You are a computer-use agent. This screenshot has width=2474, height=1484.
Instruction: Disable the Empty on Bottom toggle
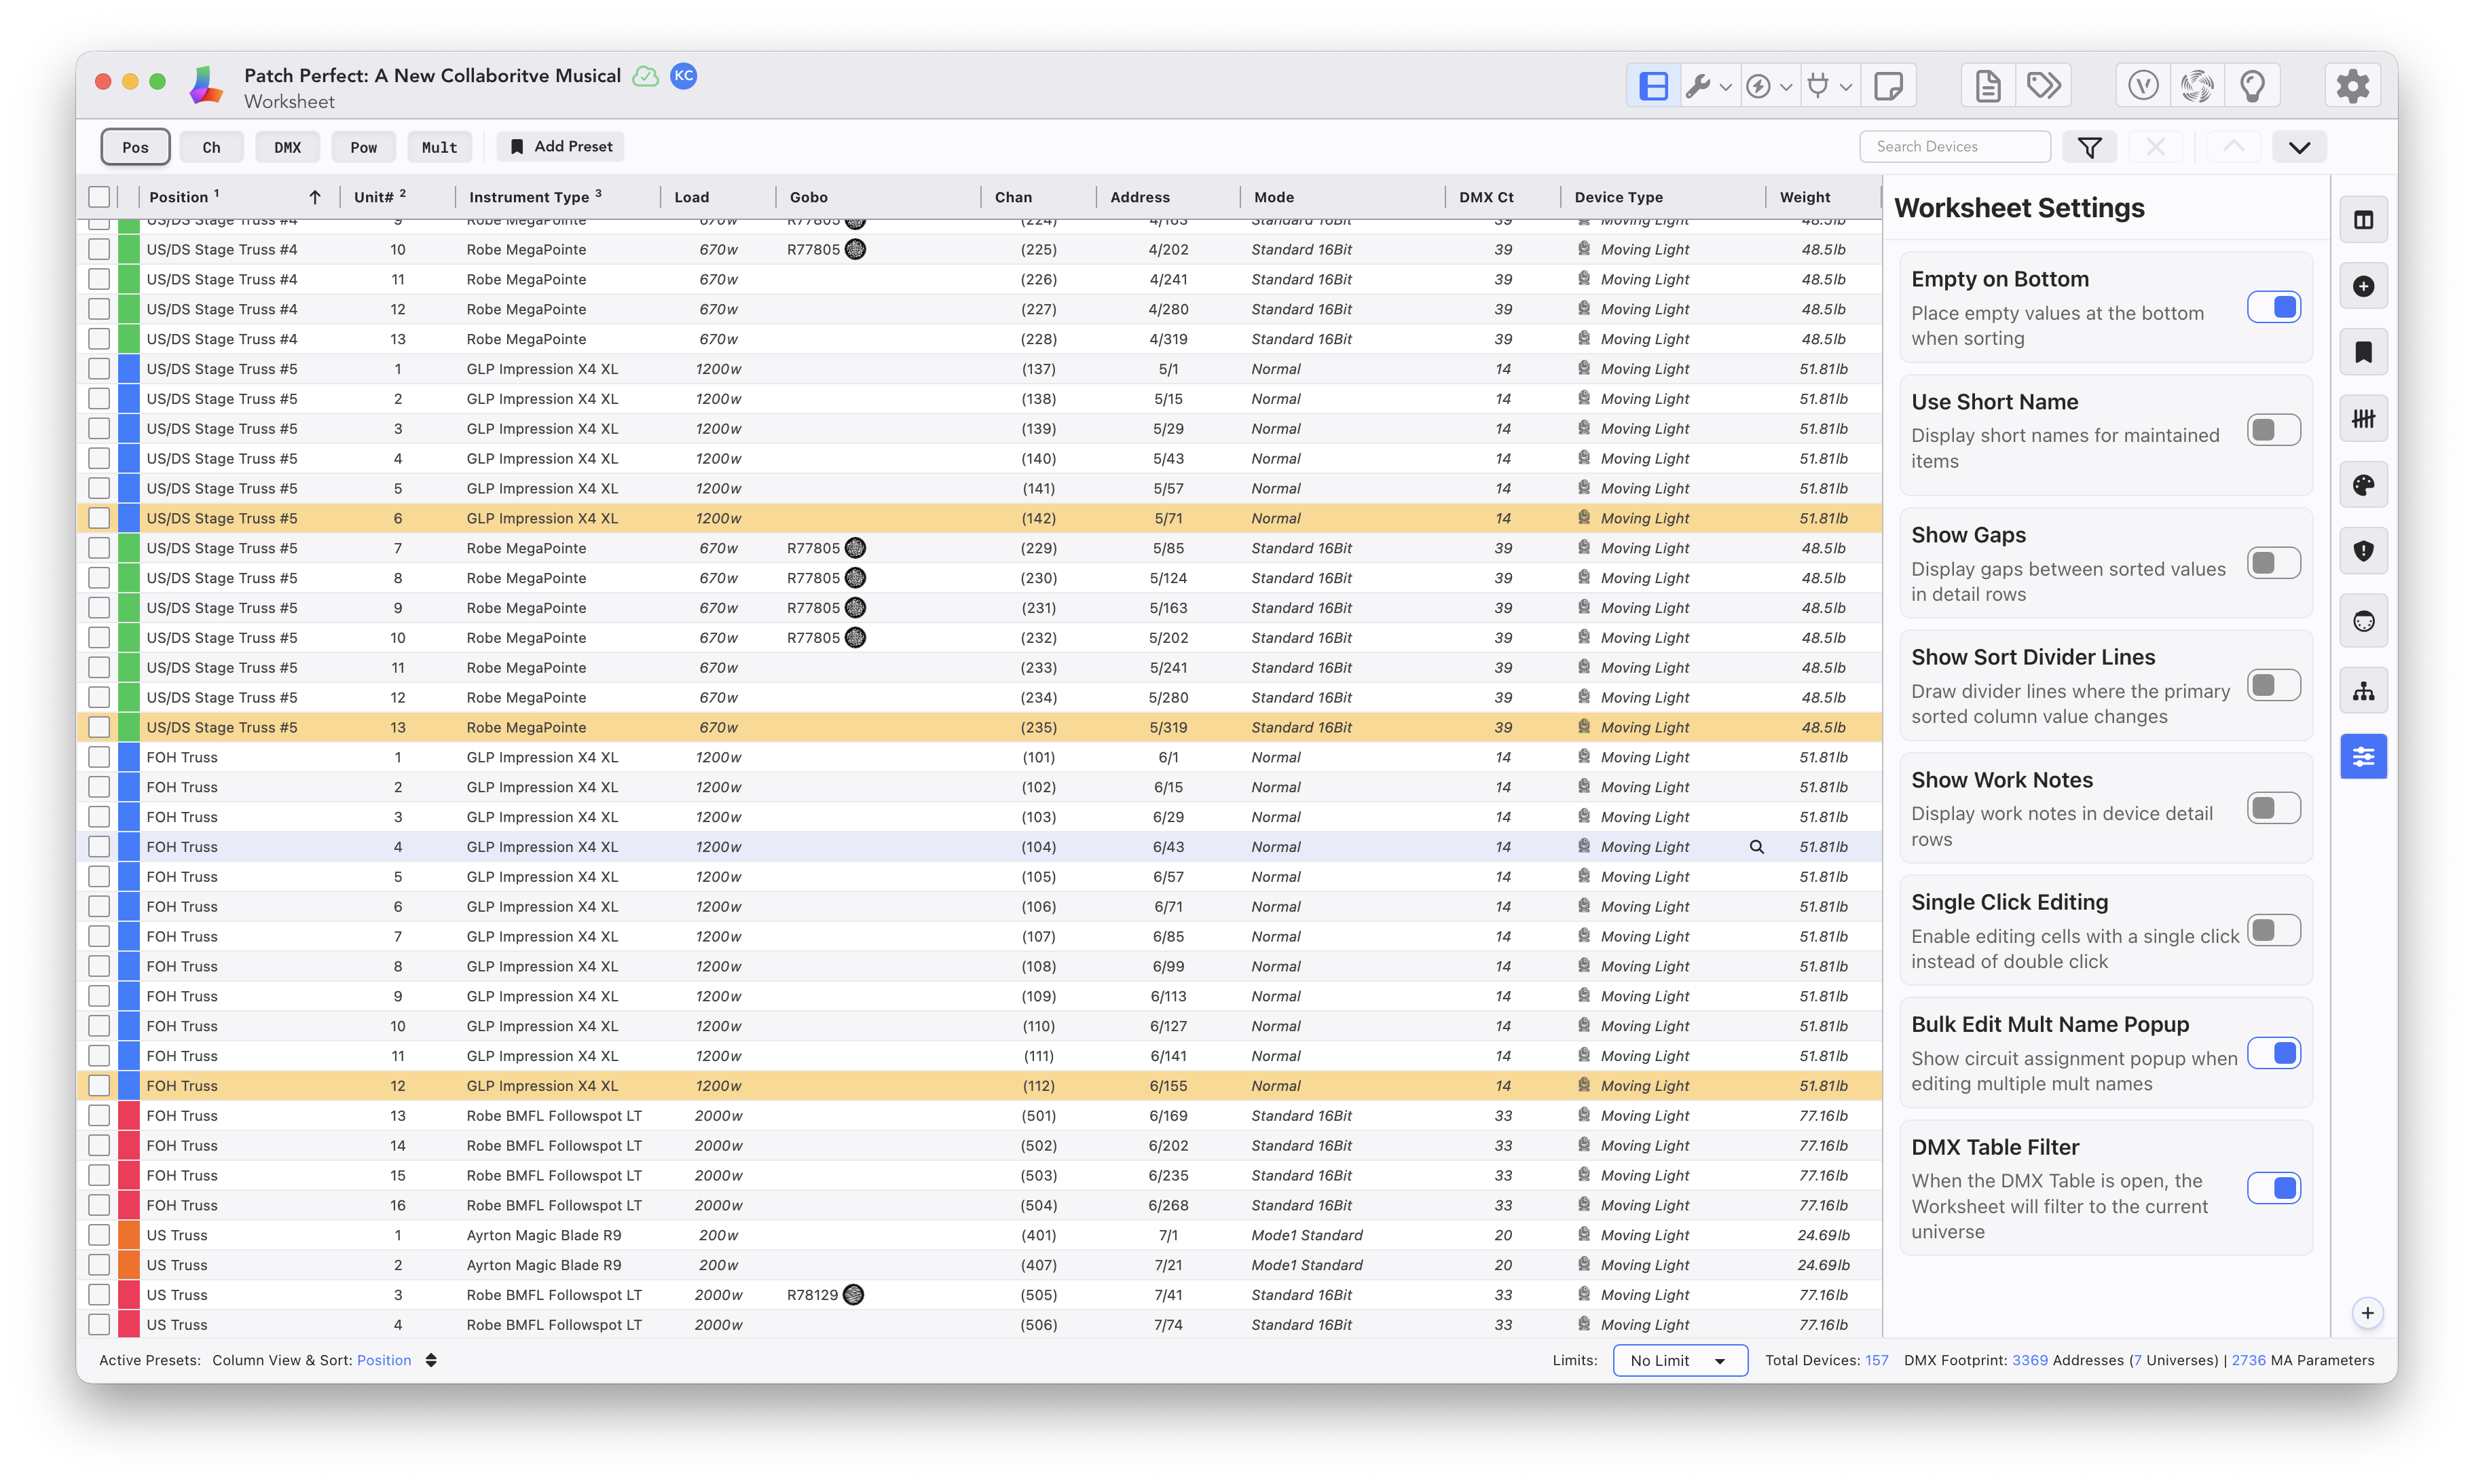tap(2273, 308)
